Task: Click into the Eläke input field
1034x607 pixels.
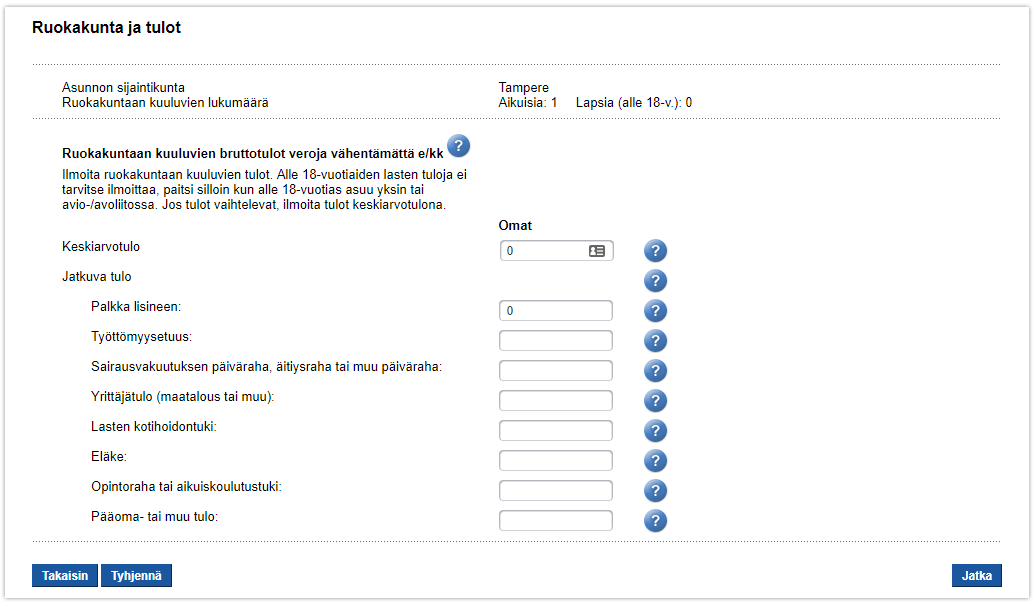Action: click(555, 461)
